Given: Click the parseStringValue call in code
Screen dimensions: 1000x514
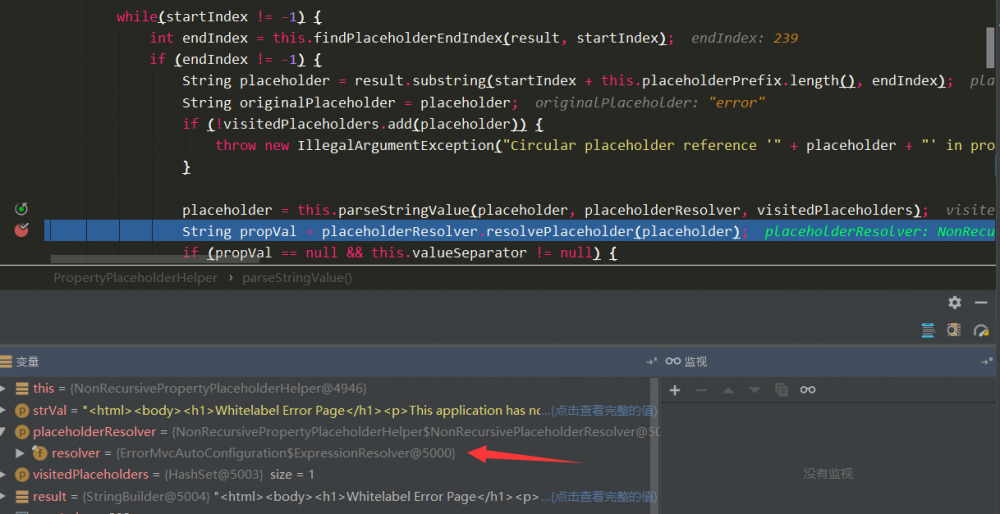Looking at the screenshot, I should pyautogui.click(x=404, y=210).
